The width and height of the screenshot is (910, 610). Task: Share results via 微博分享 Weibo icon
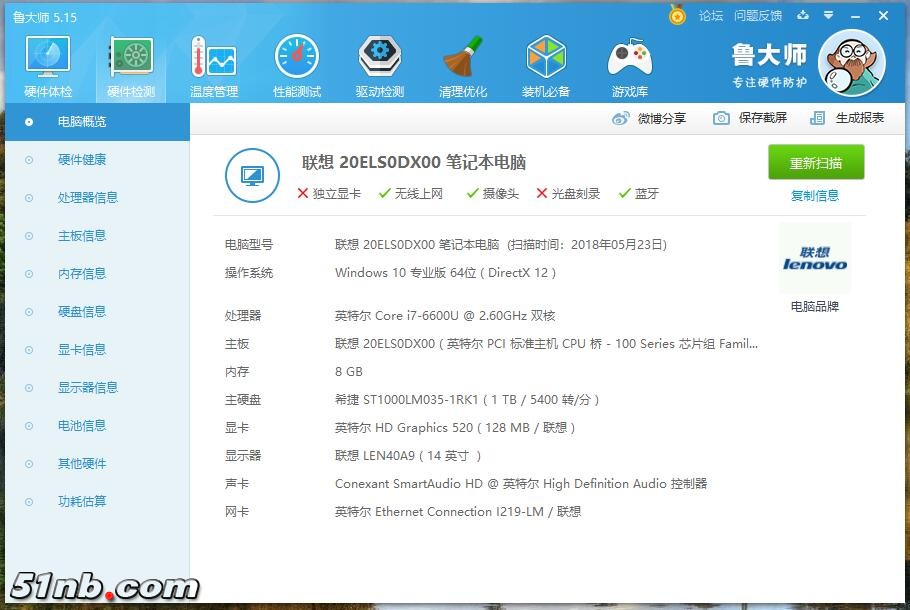point(652,117)
